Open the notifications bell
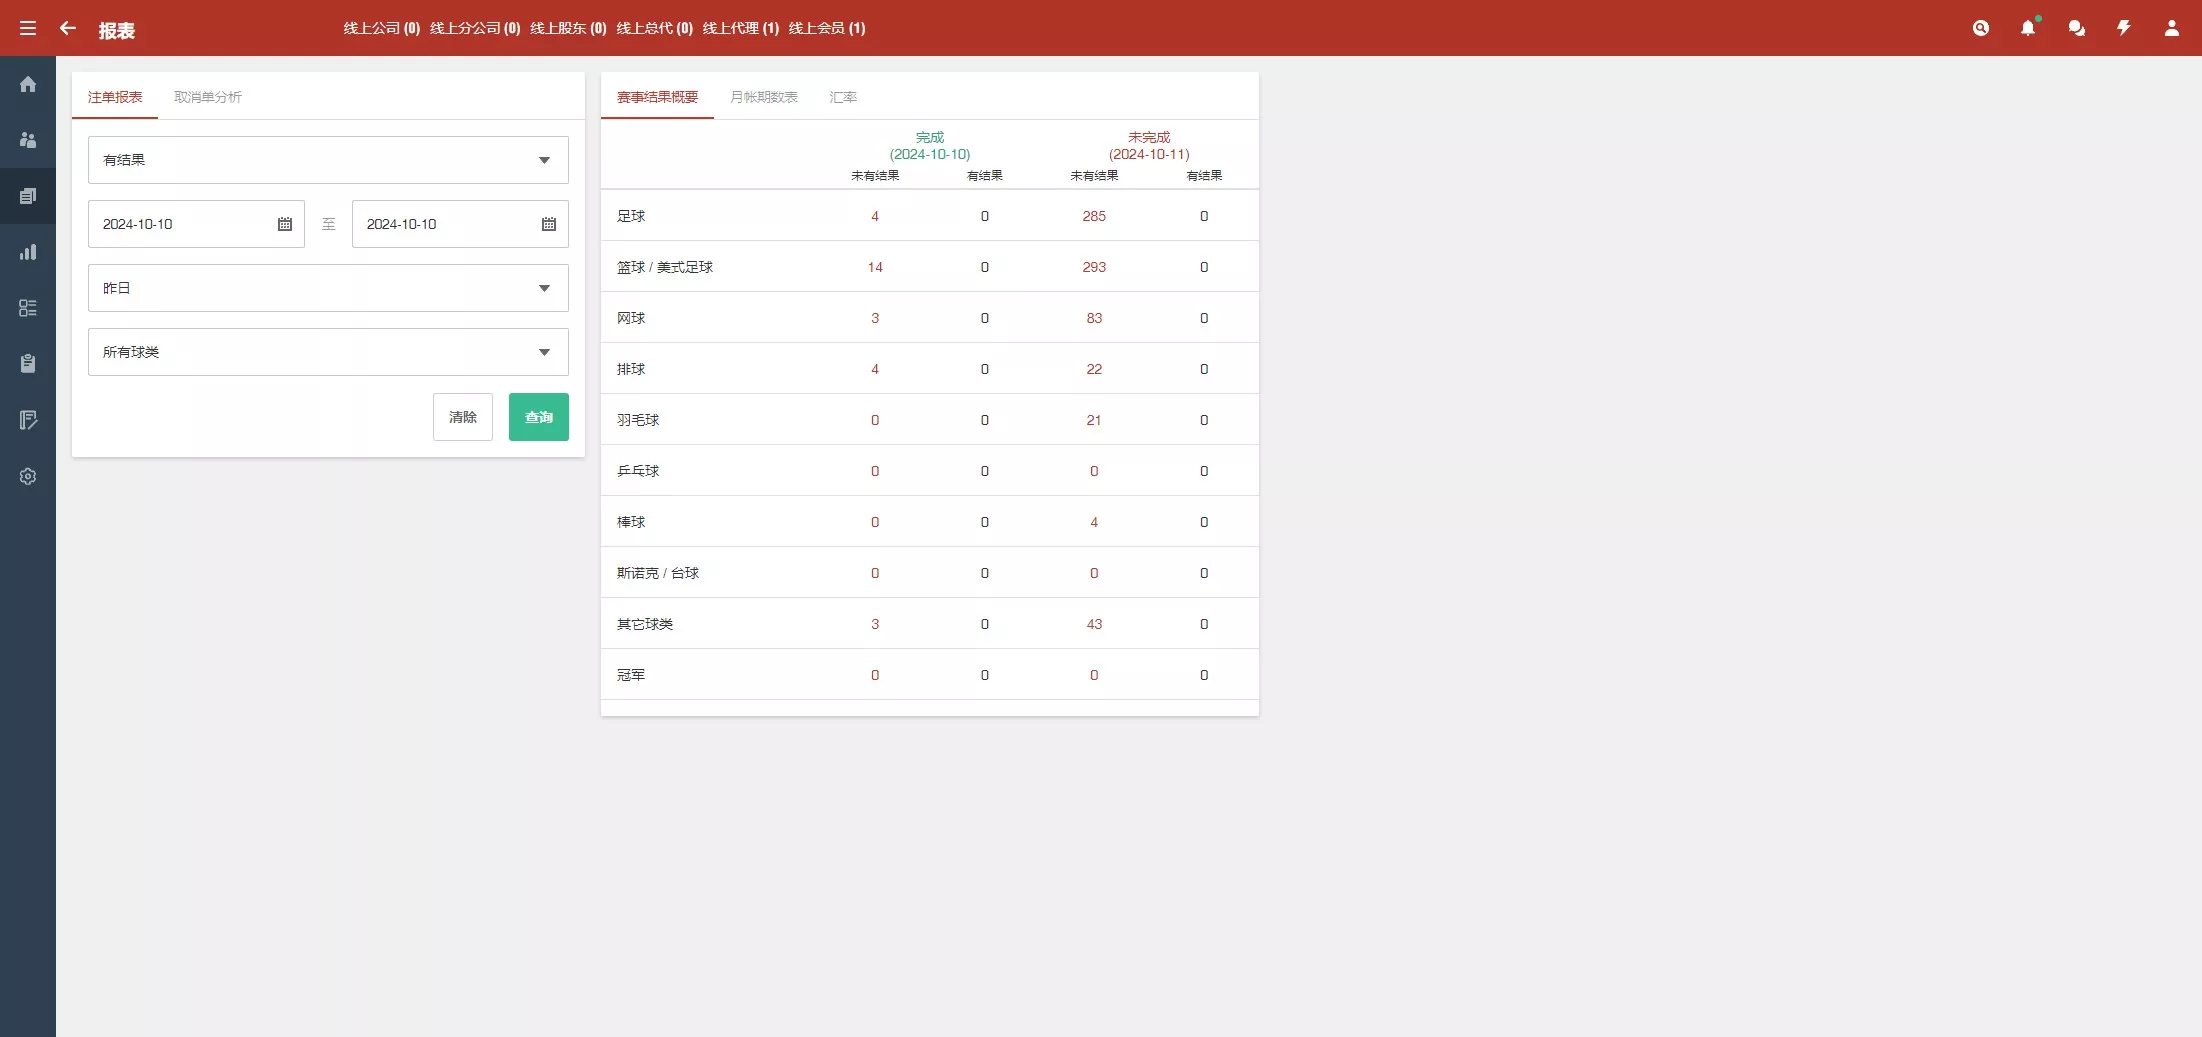 tap(2028, 28)
